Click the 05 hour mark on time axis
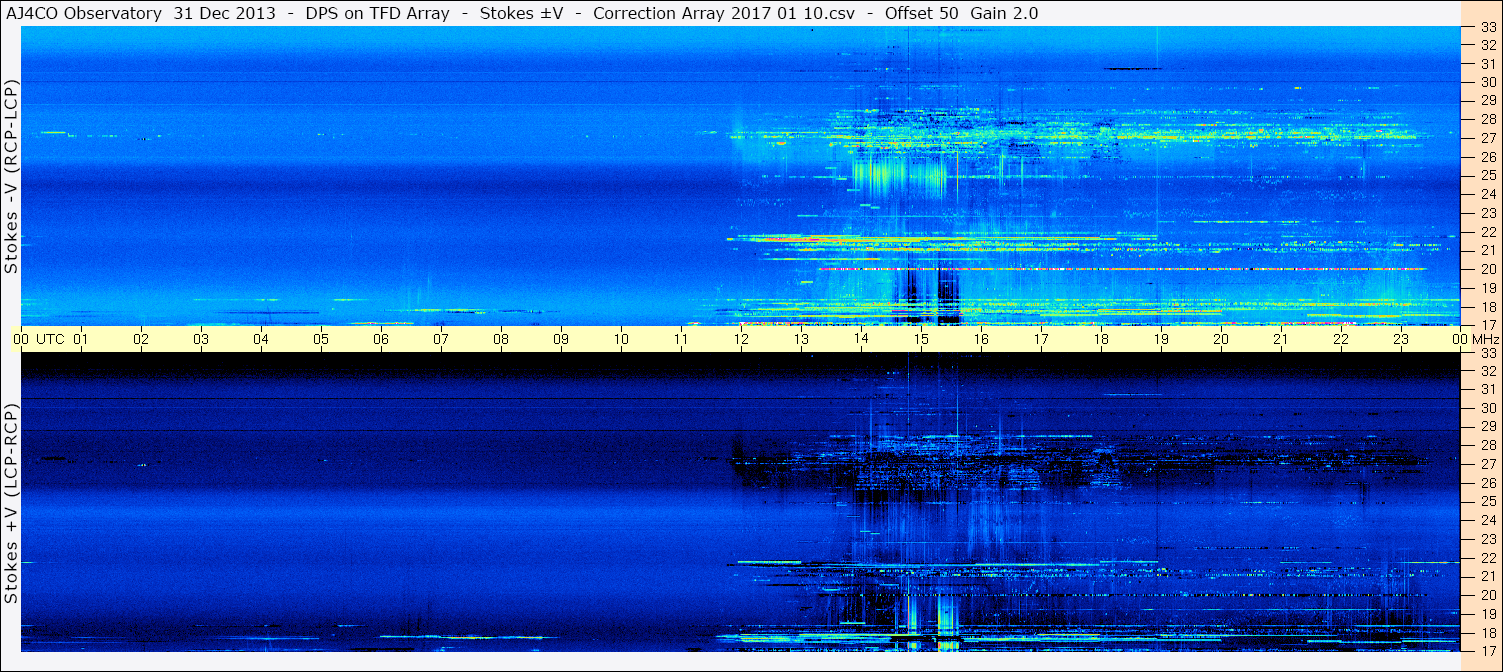This screenshot has height=672, width=1503. (321, 340)
